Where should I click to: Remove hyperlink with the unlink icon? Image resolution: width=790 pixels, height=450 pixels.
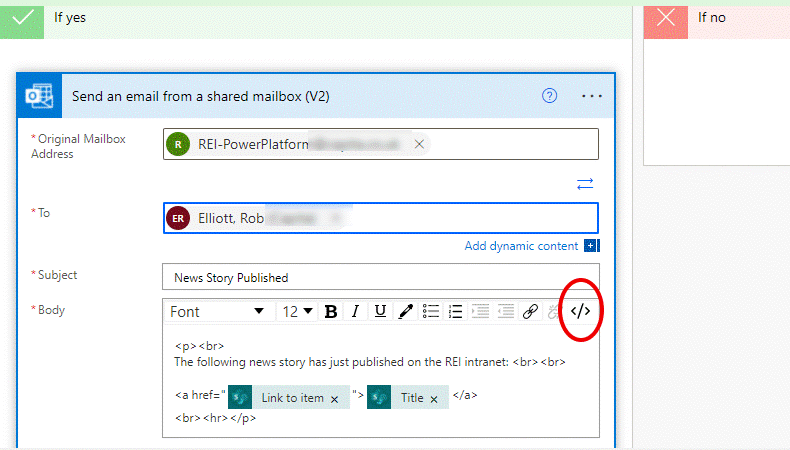(x=553, y=311)
